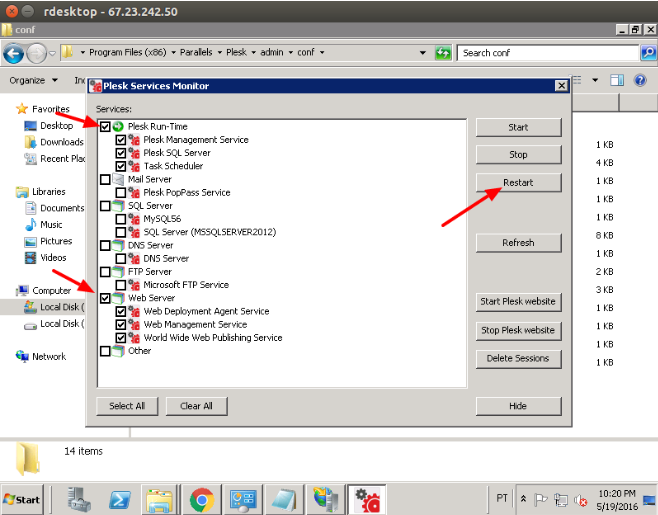
Task: Click the Task Scheduler gear icon
Action: (x=134, y=166)
